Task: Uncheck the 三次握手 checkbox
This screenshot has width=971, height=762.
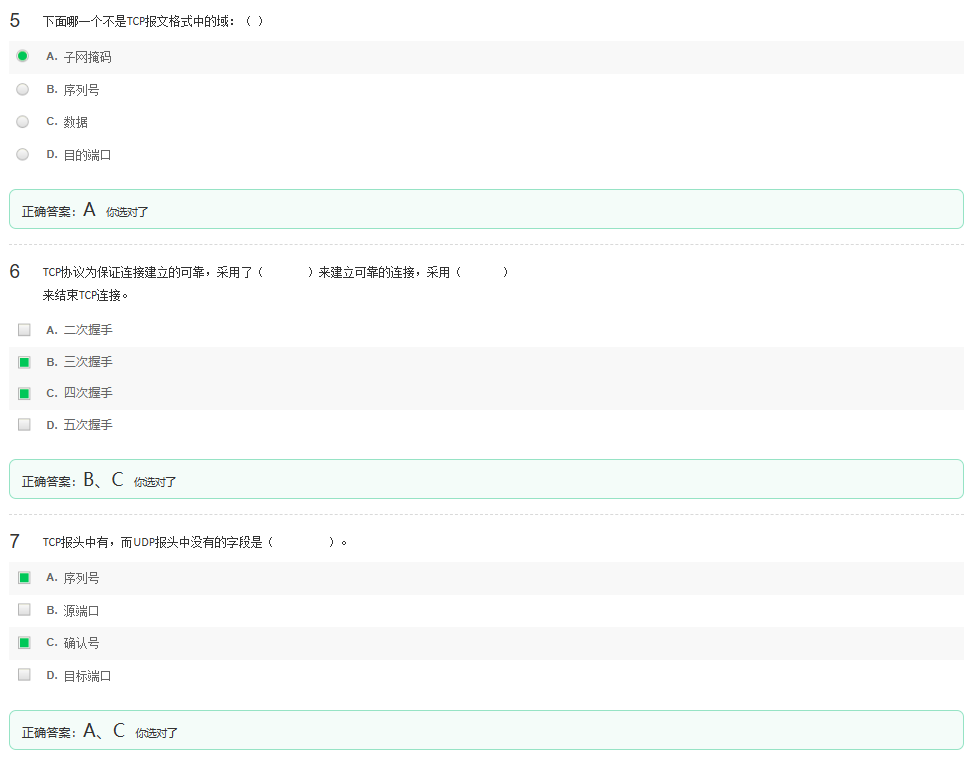Action: tap(24, 362)
